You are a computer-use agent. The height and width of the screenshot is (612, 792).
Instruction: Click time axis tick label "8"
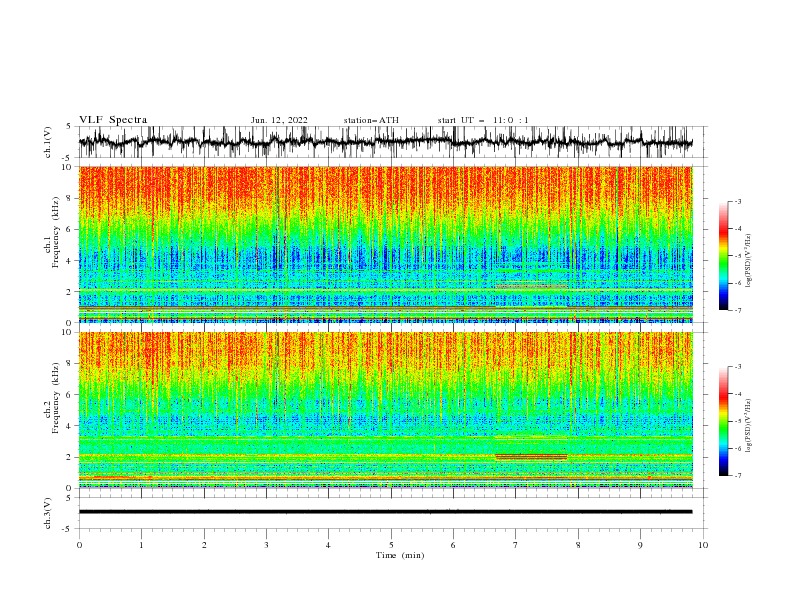(x=578, y=545)
